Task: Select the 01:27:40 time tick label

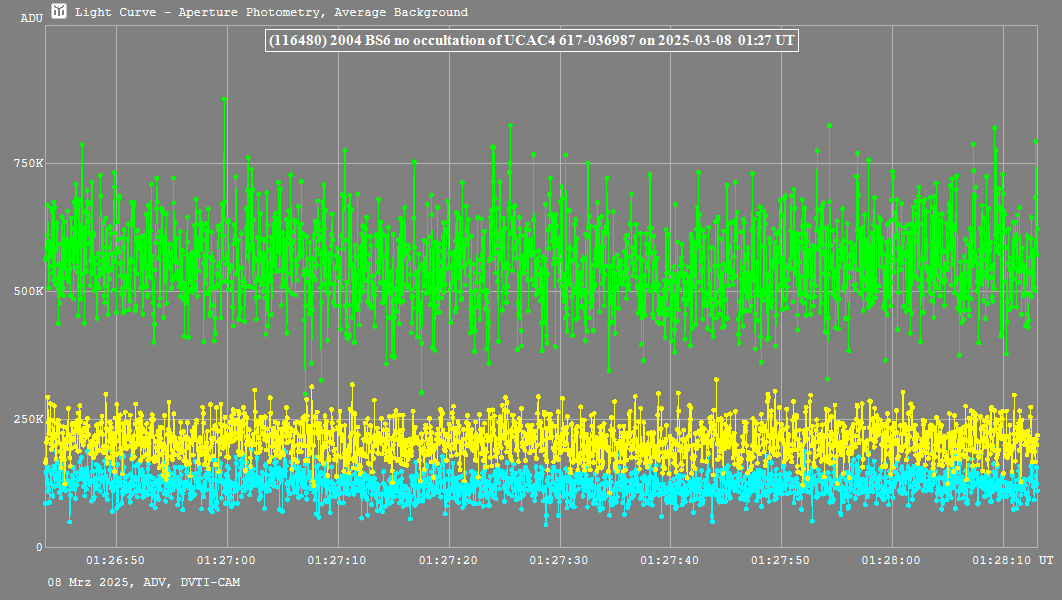Action: pyautogui.click(x=669, y=561)
